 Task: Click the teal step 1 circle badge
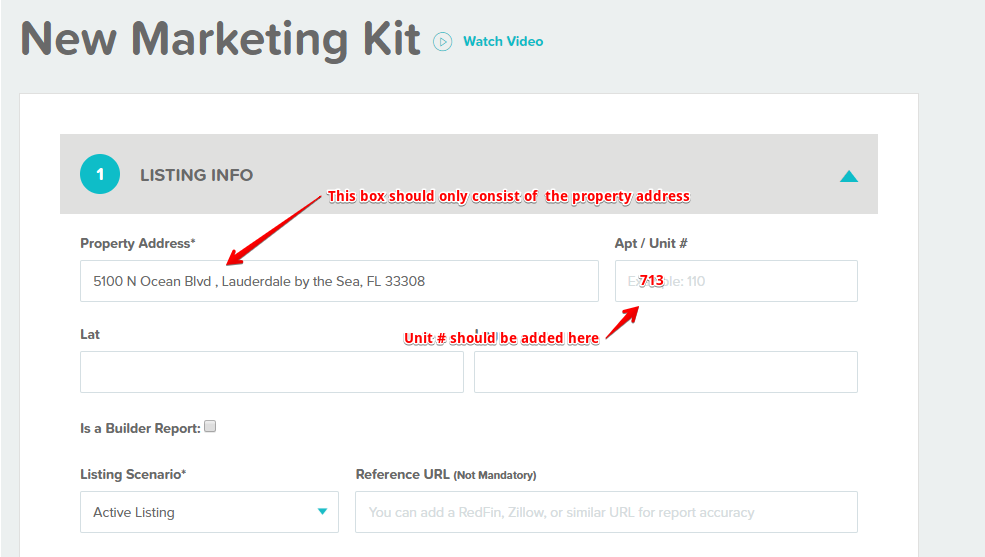[x=100, y=174]
